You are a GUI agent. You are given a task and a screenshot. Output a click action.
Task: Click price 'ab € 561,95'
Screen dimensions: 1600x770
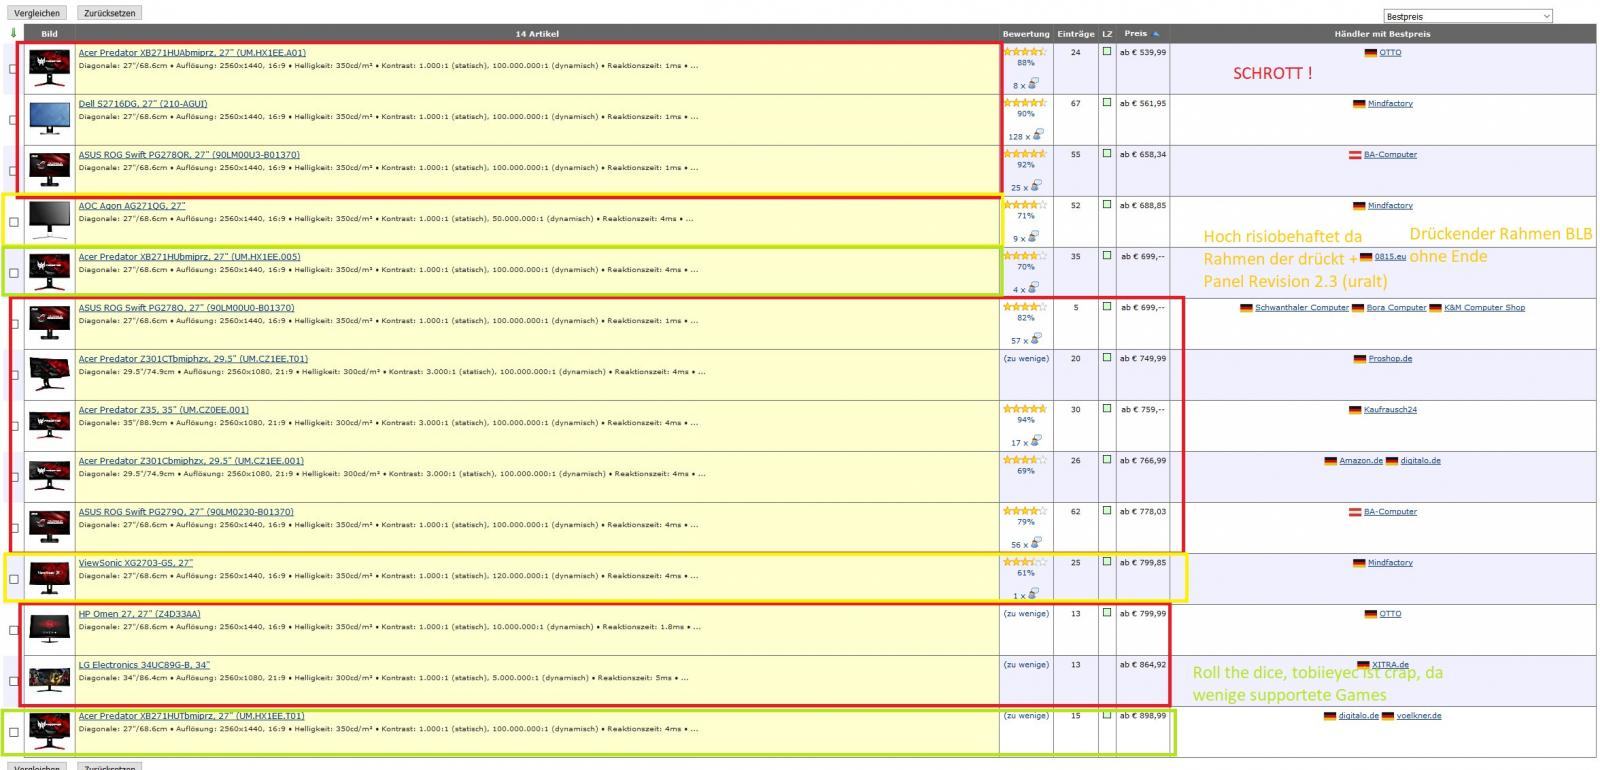(x=1142, y=102)
